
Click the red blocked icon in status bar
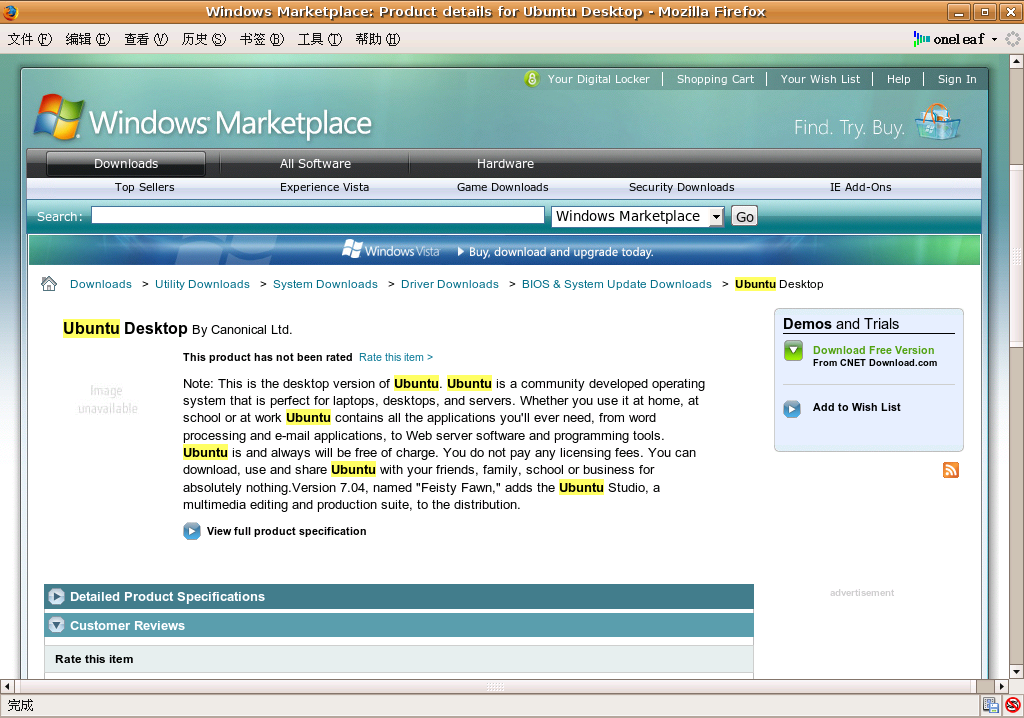click(1013, 705)
